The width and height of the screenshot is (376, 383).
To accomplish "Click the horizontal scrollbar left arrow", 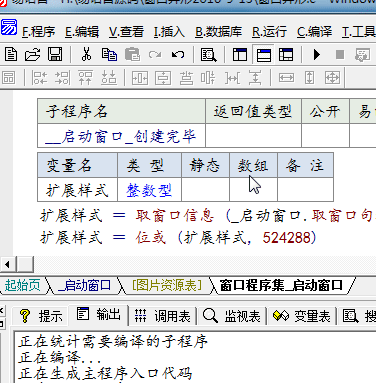I will tap(7, 265).
